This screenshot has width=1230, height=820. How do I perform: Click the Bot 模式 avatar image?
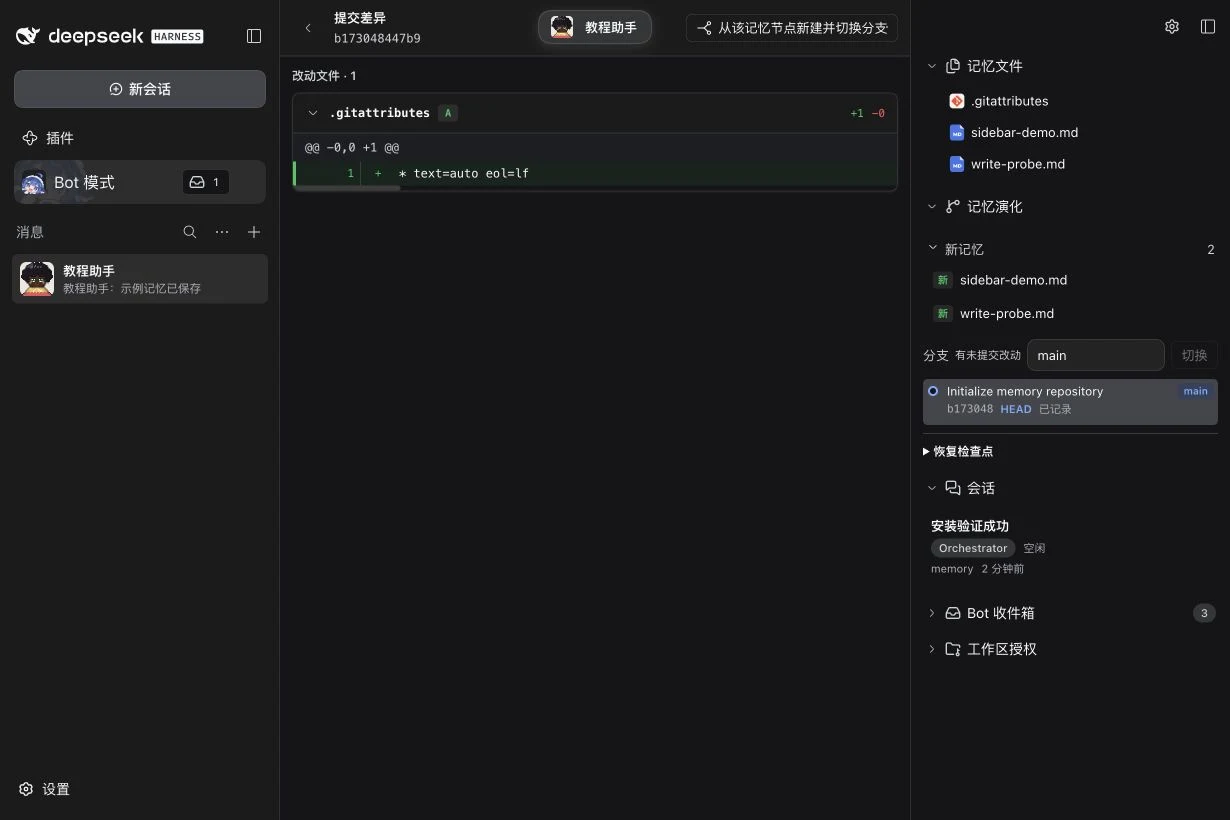tap(33, 182)
